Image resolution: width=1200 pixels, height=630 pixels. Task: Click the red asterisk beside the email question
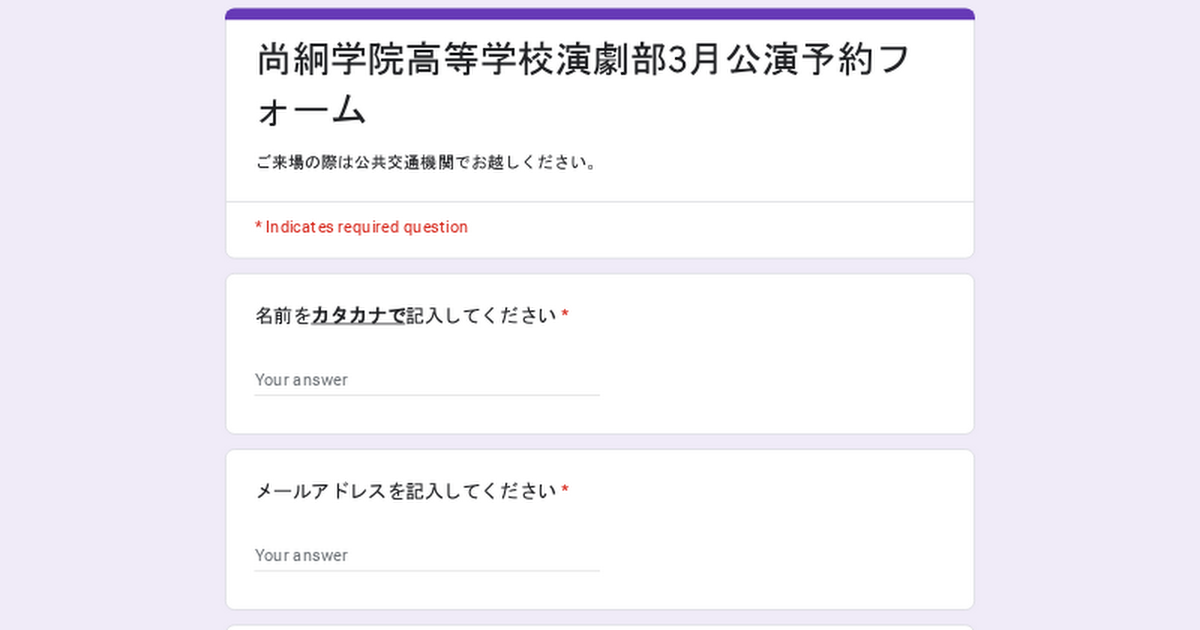click(x=565, y=491)
